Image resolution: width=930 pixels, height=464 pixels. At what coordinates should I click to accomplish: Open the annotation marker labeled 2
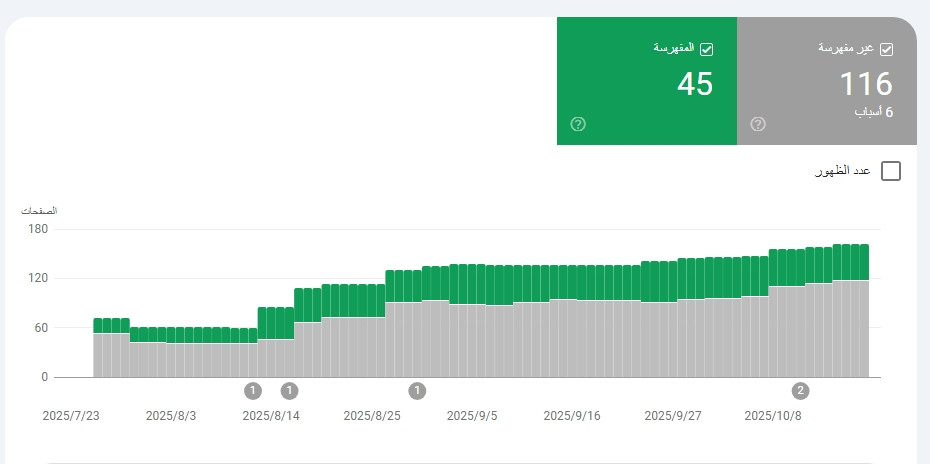[800, 390]
